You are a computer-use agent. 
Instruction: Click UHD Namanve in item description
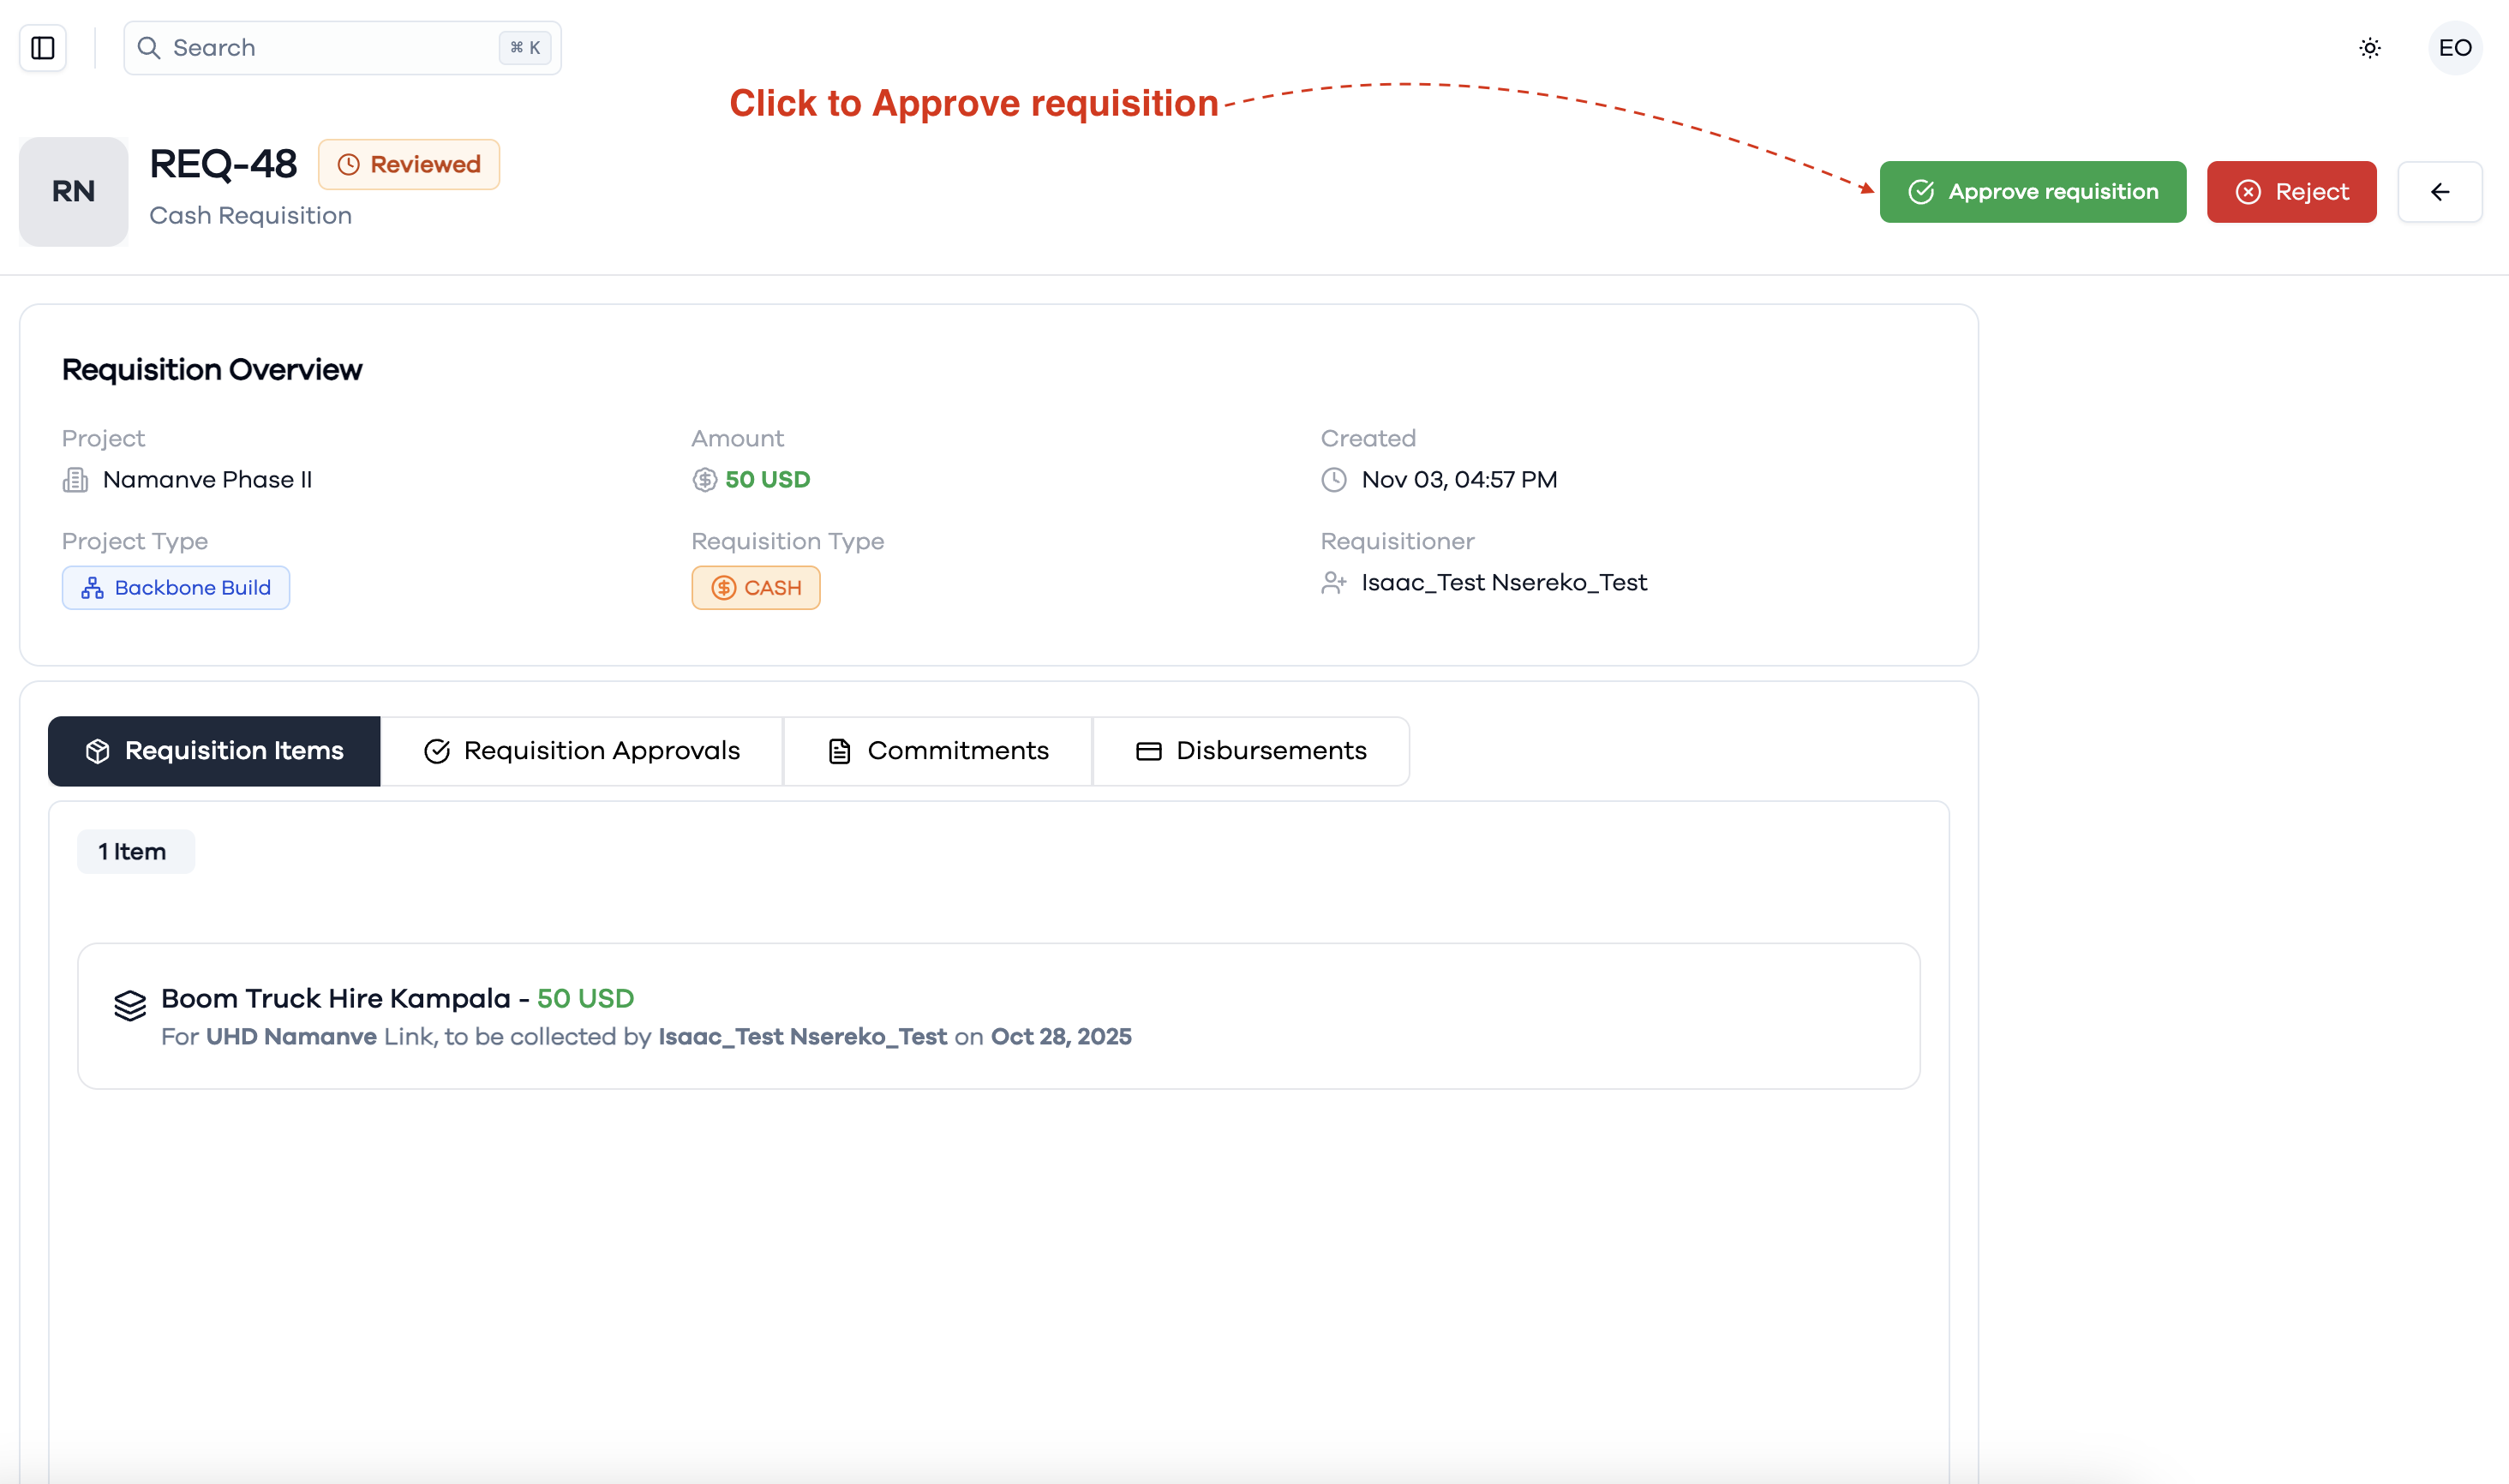(x=291, y=1037)
